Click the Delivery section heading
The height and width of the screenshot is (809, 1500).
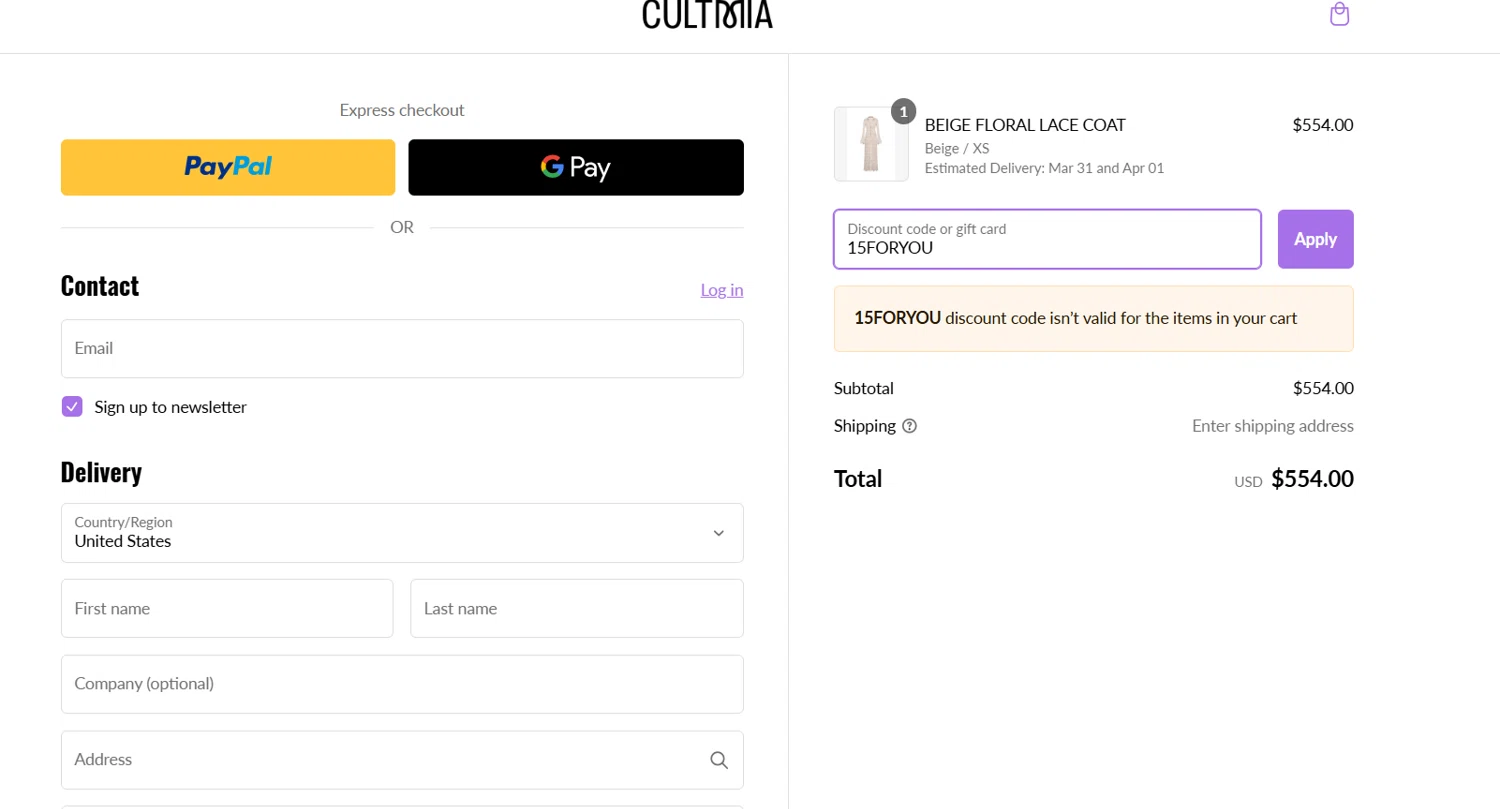tap(101, 472)
